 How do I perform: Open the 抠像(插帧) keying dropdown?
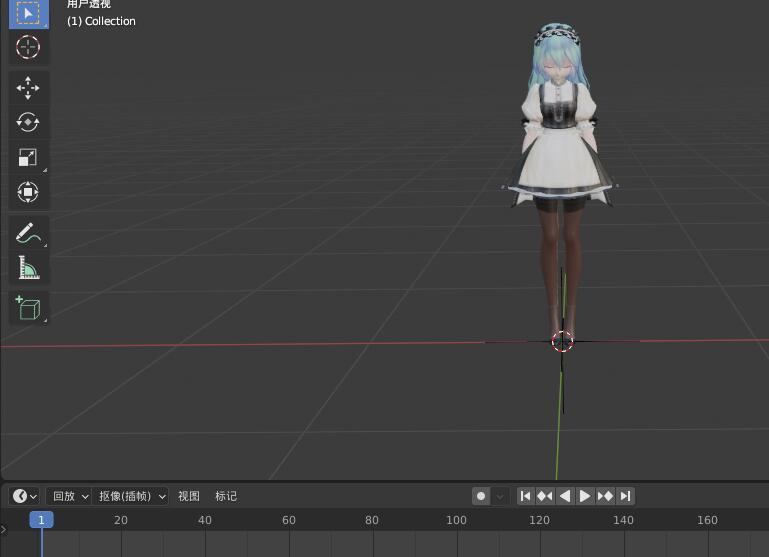tap(130, 496)
